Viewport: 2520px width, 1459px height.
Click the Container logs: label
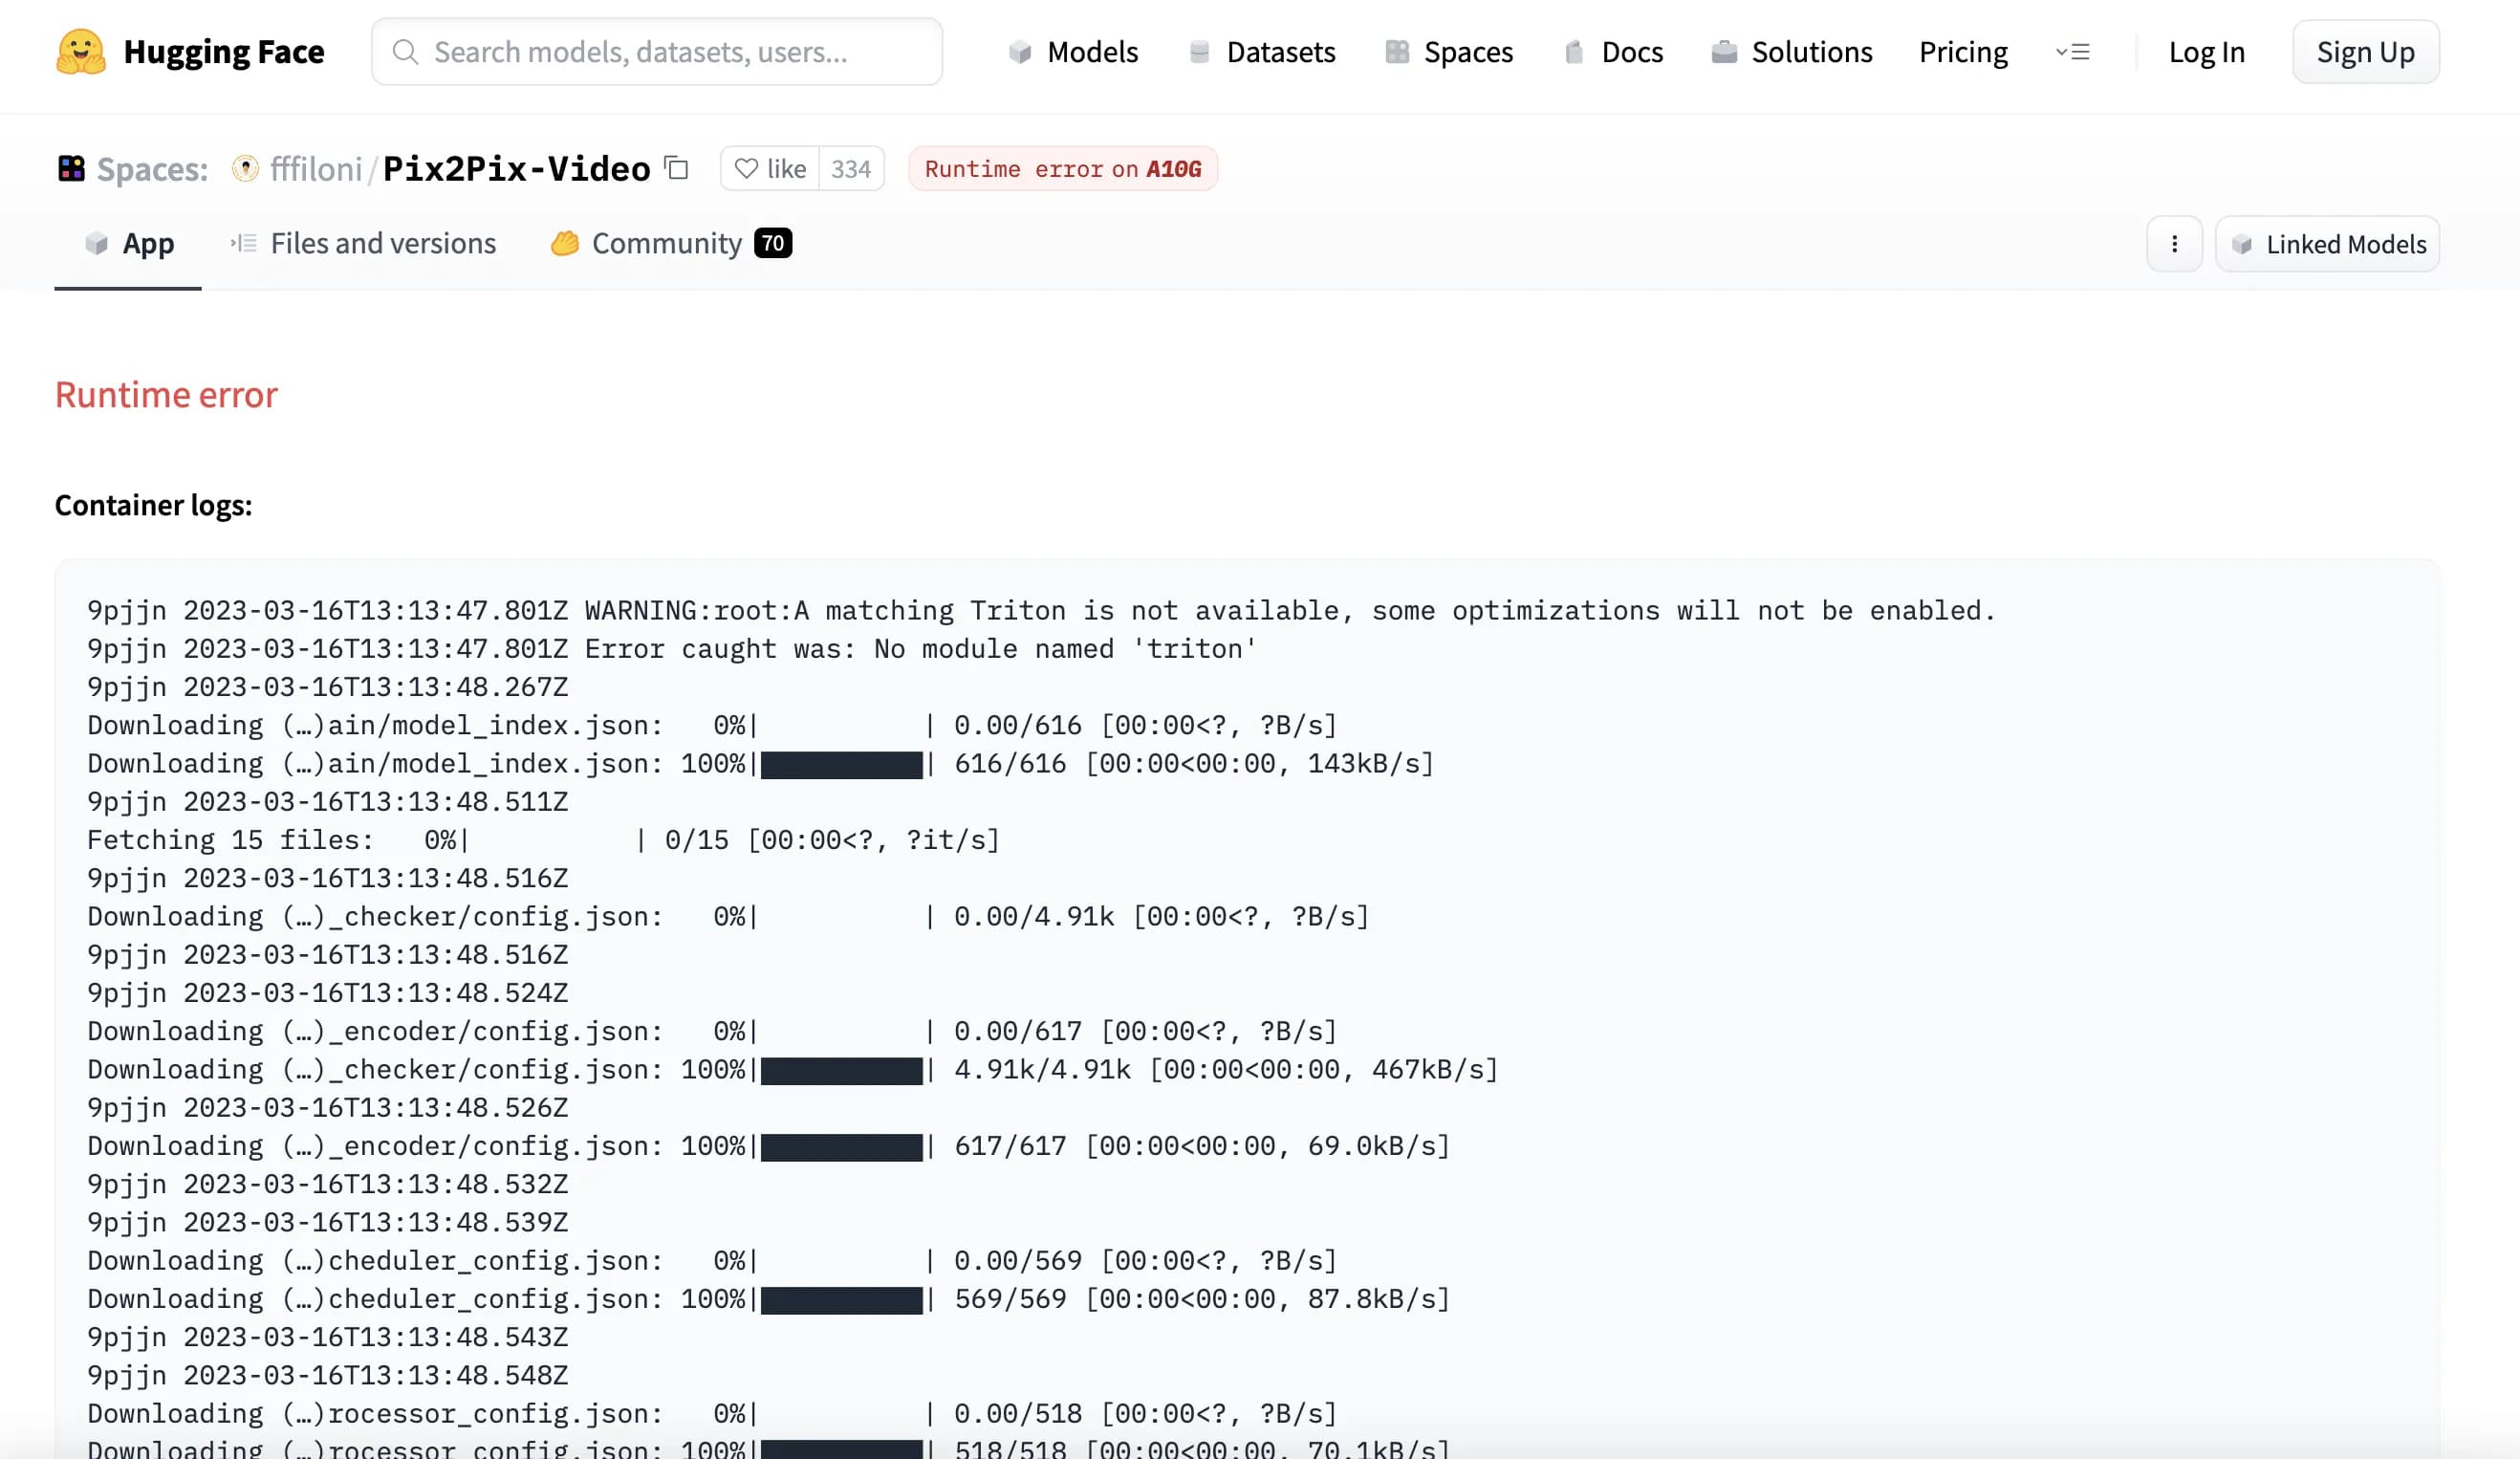153,505
